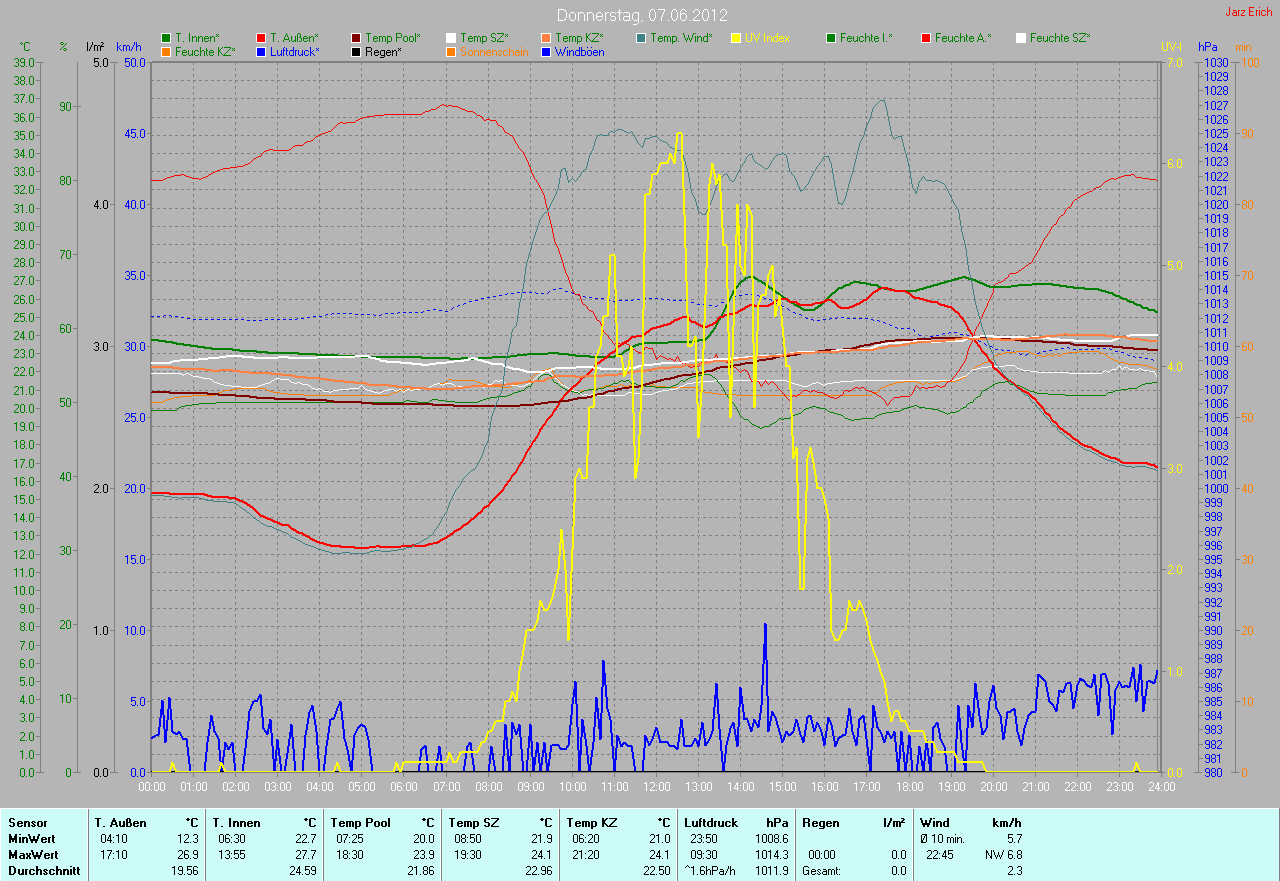This screenshot has width=1280, height=881.
Task: Click the red T. Außen legend swatch
Action: 261,38
